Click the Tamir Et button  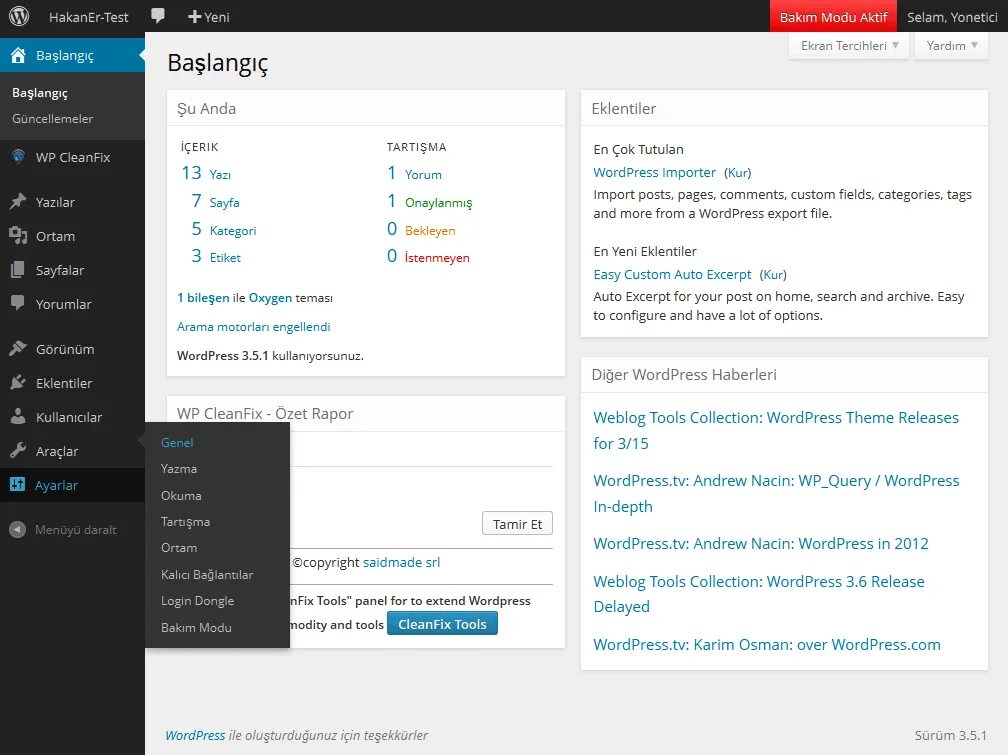(517, 523)
